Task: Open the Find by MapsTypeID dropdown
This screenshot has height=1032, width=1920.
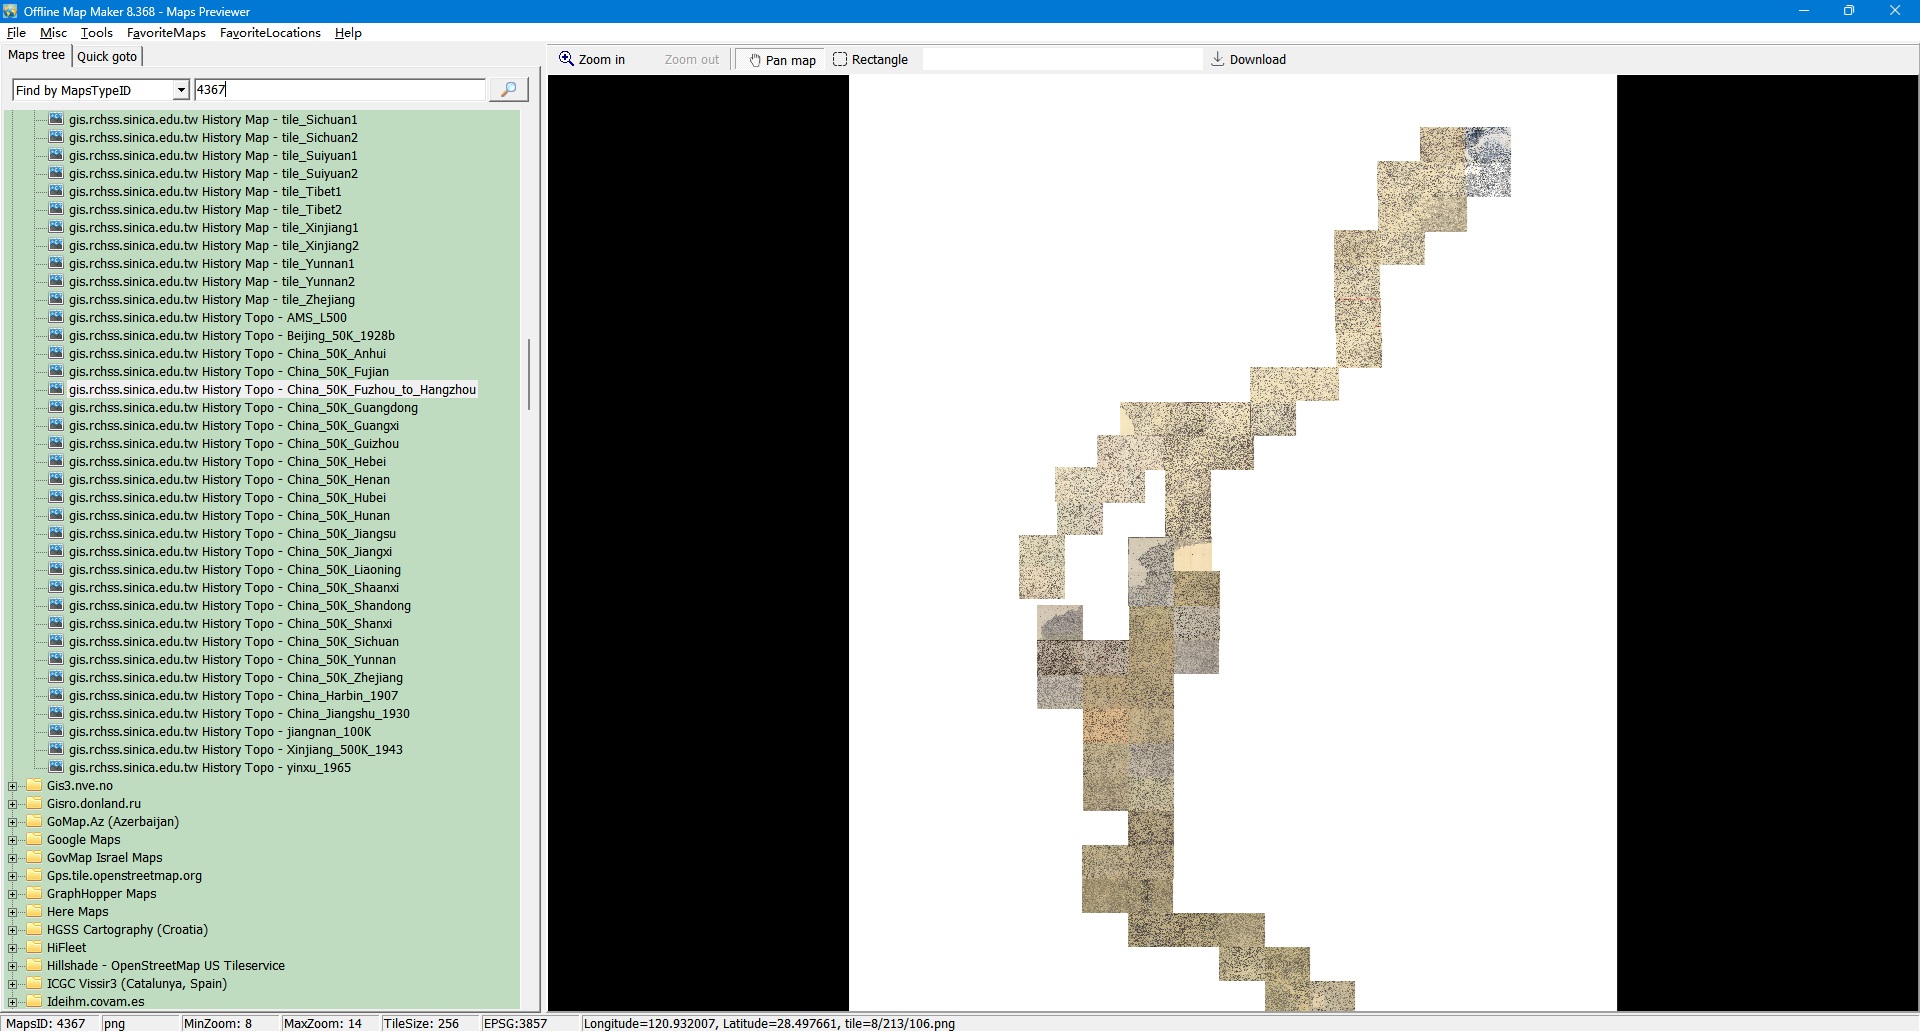Action: [181, 90]
